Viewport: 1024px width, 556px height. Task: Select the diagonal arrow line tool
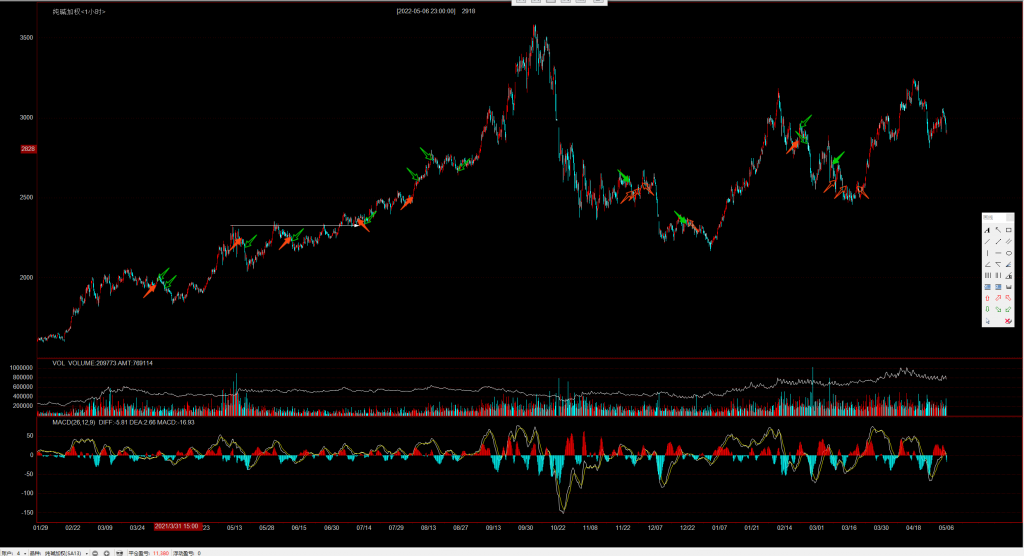(998, 241)
